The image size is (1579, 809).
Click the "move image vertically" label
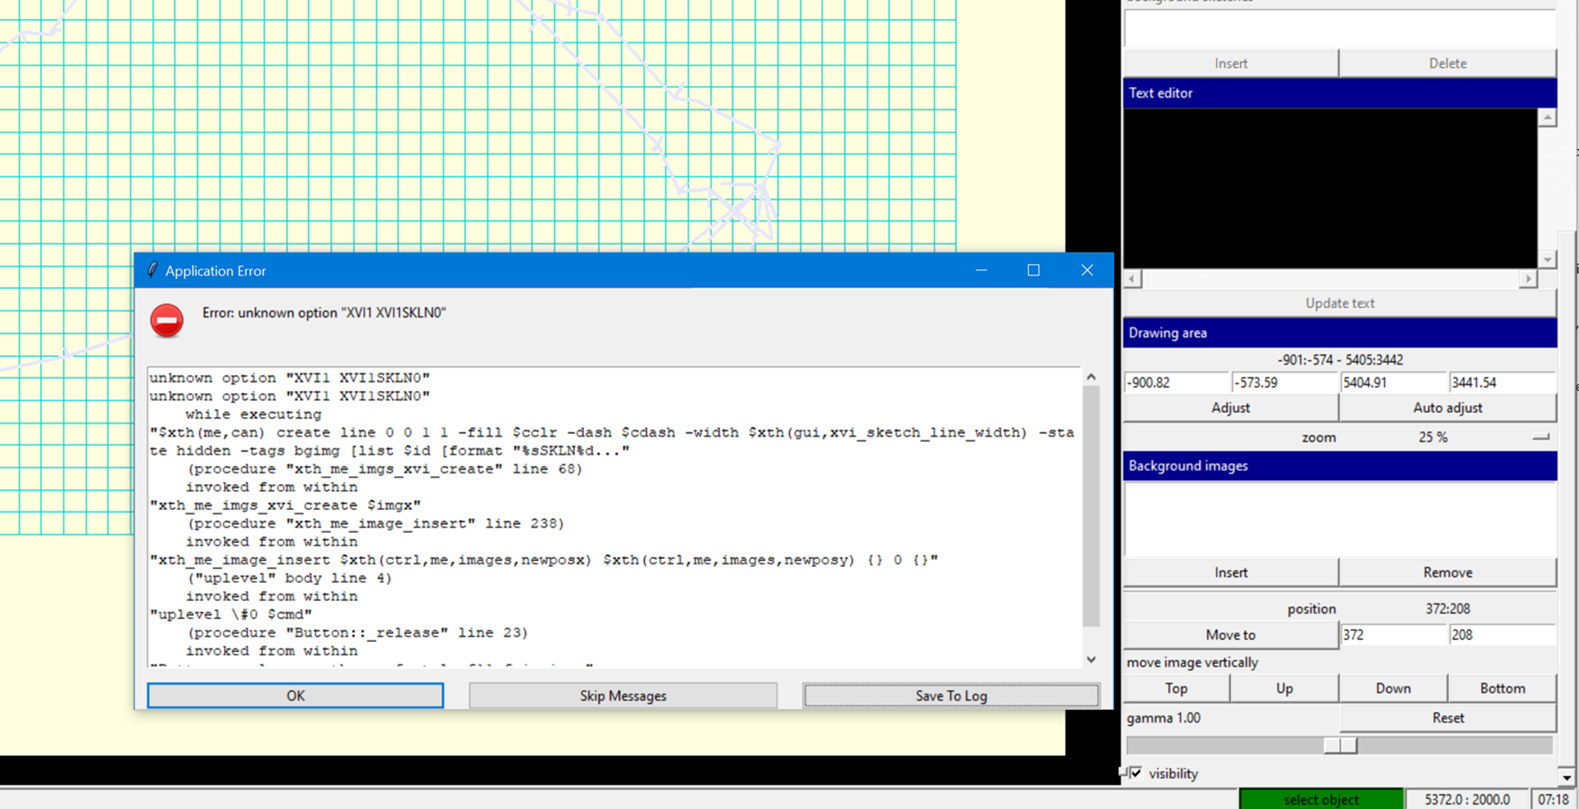pos(1192,662)
